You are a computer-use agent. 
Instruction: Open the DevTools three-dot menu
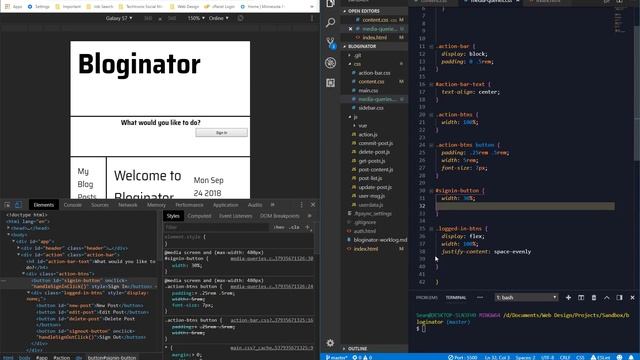point(302,205)
